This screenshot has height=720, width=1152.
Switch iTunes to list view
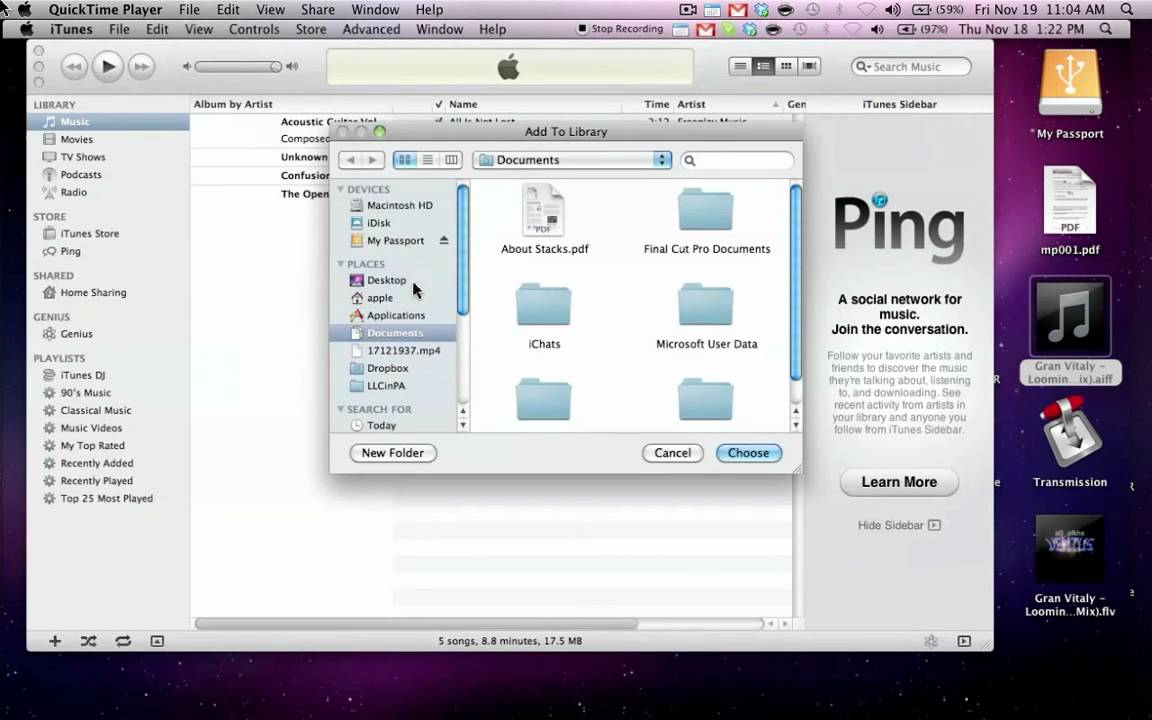[740, 66]
